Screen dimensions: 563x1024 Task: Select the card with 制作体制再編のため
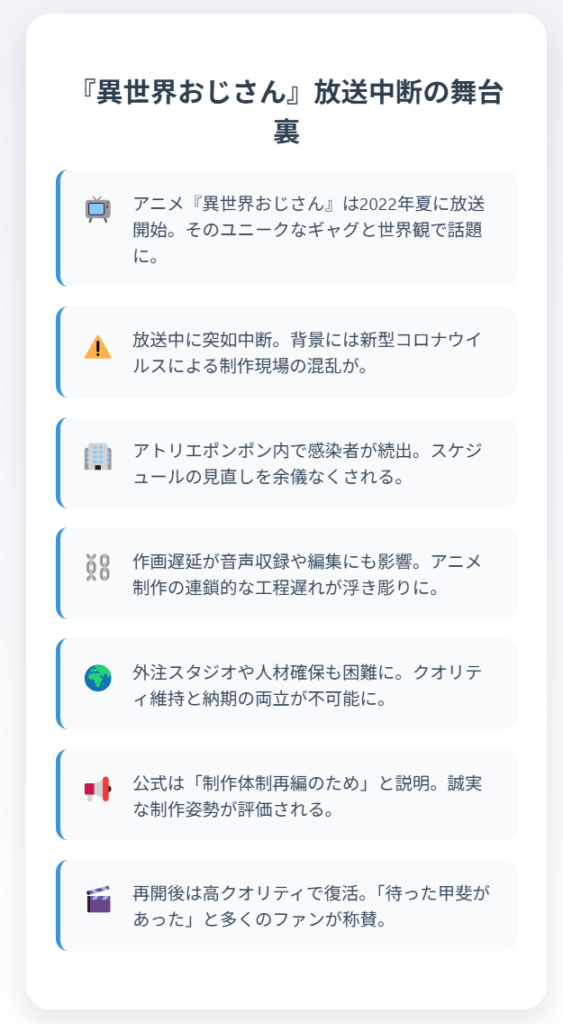[286, 794]
